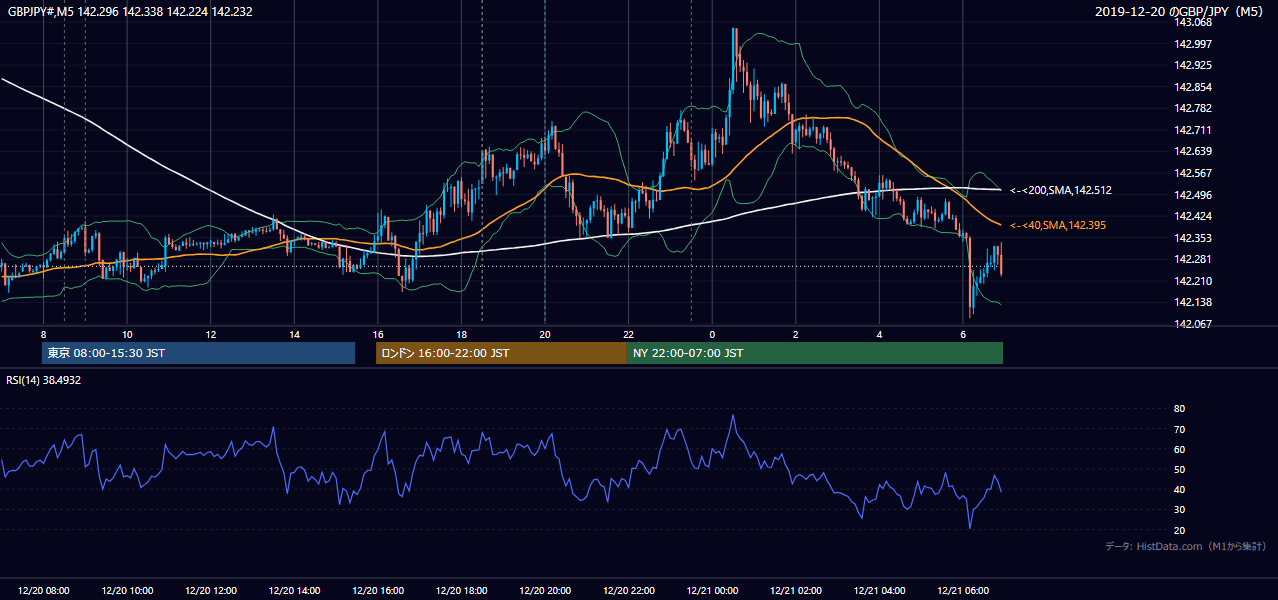This screenshot has width=1278, height=600.
Task: Click the hour 16 tick on the price chart axis
Action: (378, 334)
